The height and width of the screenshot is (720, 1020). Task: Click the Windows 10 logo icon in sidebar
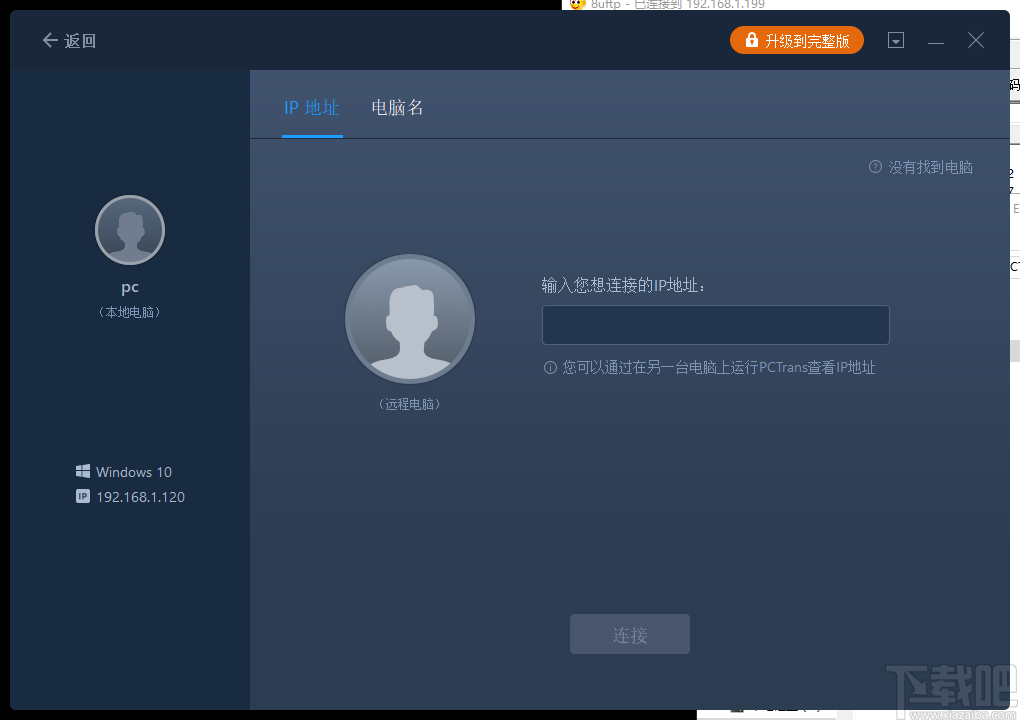[x=82, y=471]
